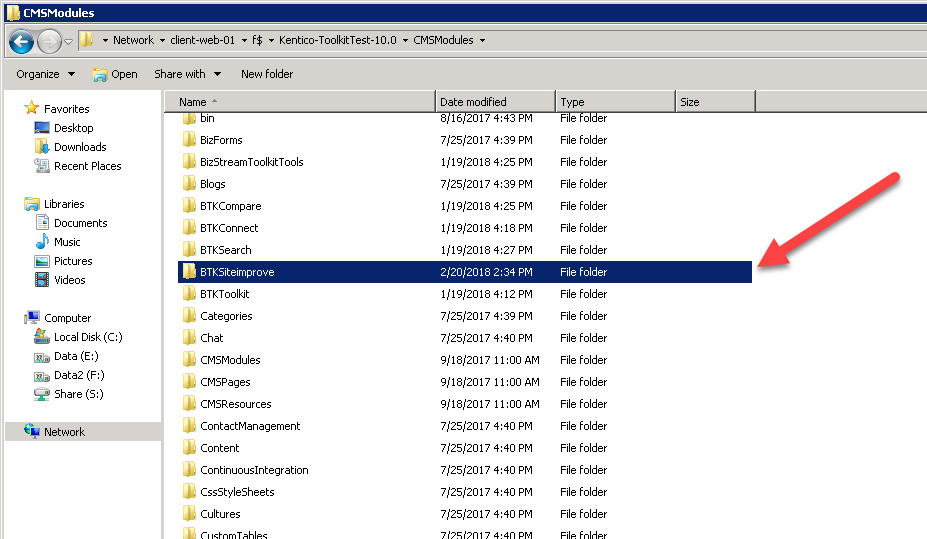The width and height of the screenshot is (927, 539).
Task: Click Kentico-ToolkitTest-10.0 breadcrumb
Action: [x=338, y=40]
